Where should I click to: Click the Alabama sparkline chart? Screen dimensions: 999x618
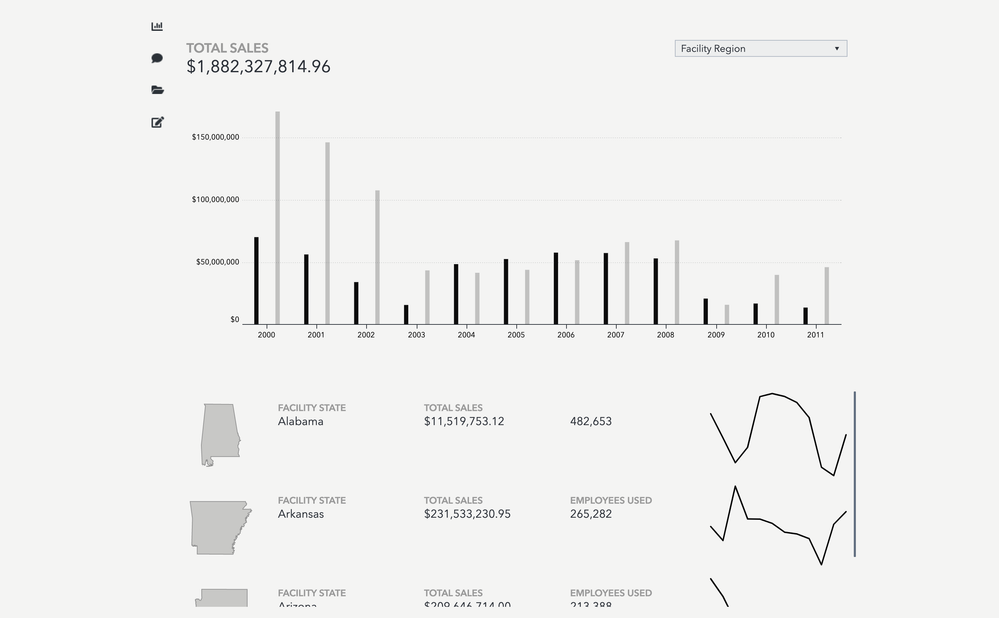click(778, 435)
